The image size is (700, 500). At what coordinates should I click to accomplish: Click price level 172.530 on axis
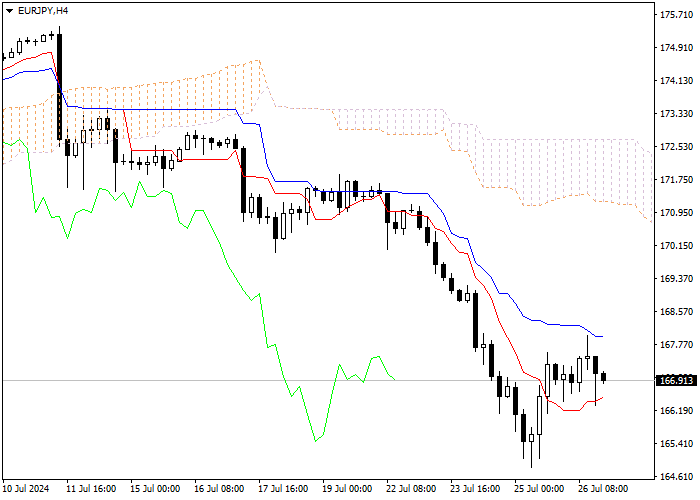[676, 147]
